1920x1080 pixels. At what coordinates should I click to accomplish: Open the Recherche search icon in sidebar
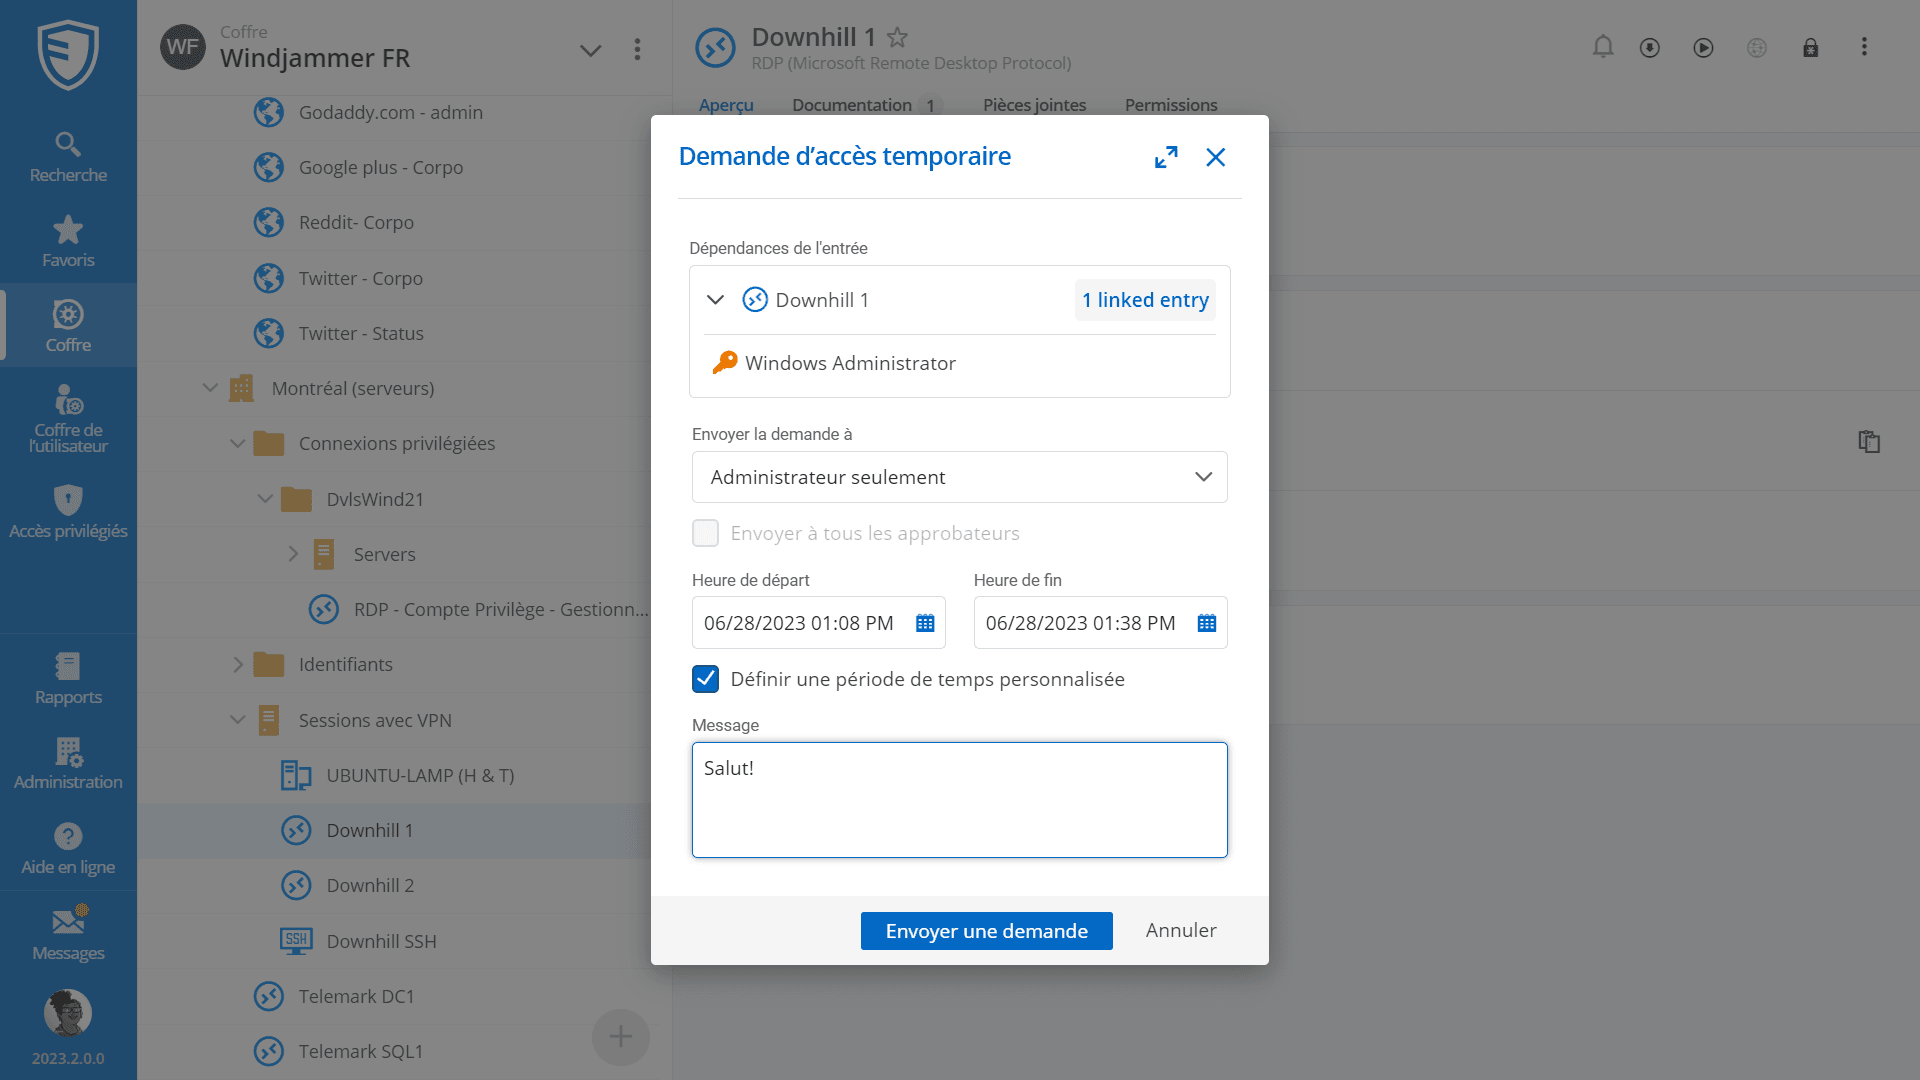click(68, 157)
